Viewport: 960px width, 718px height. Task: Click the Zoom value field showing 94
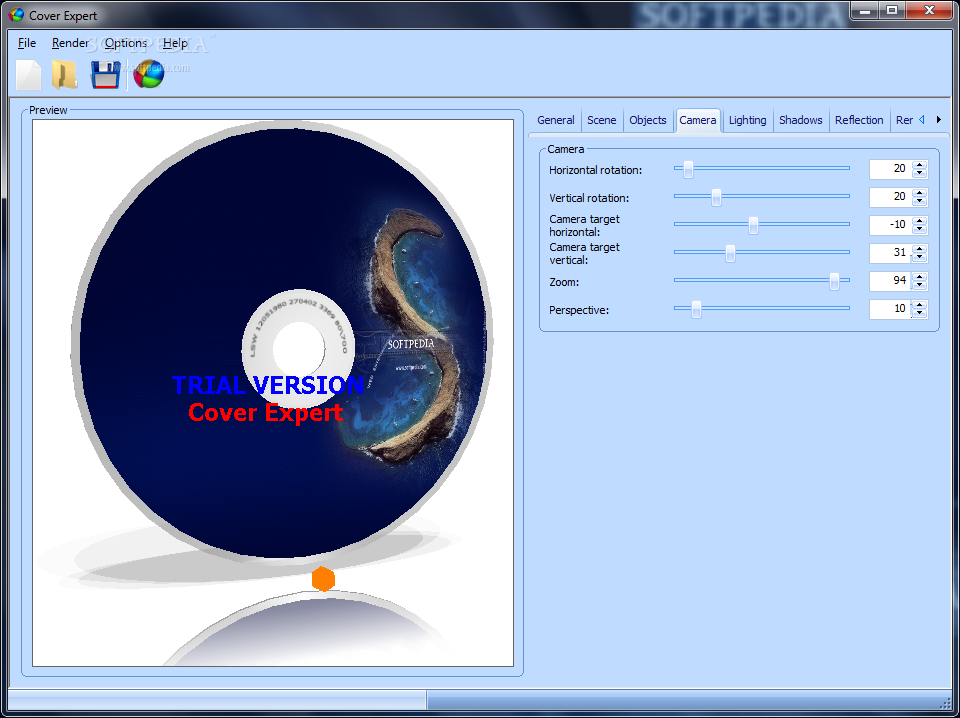tap(890, 282)
